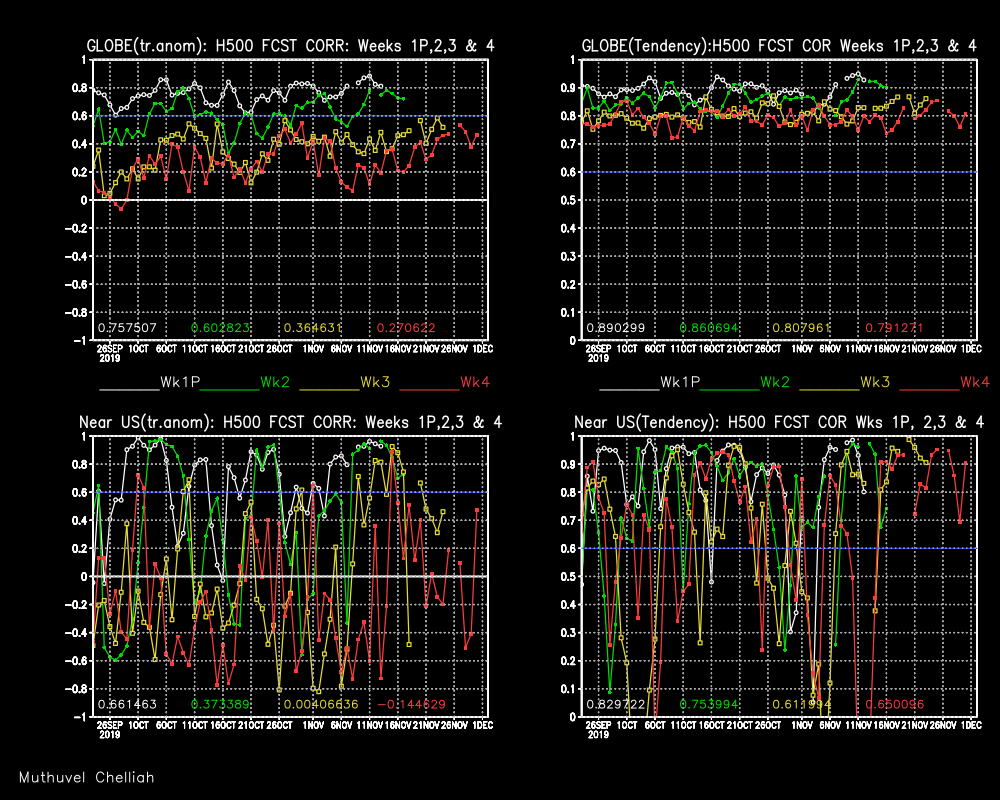The image size is (1000, 800).
Task: Click Wk1P label in GLOBE(tr.anom) legend
Action: (x=180, y=382)
